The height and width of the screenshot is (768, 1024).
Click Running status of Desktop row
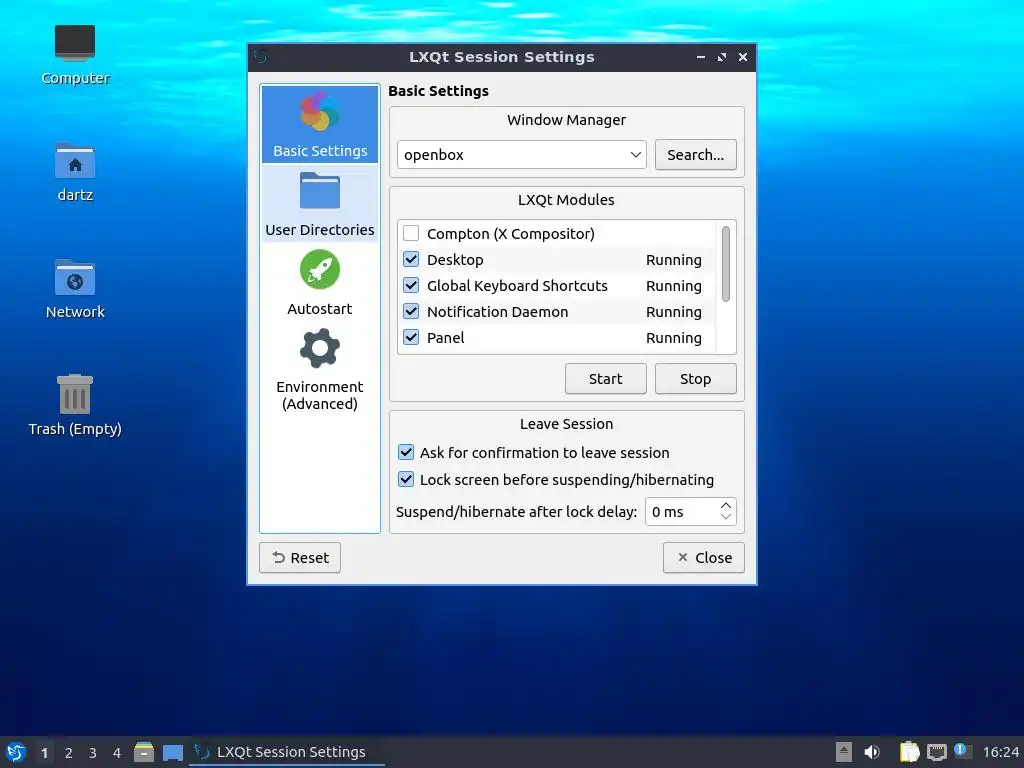pyautogui.click(x=674, y=259)
